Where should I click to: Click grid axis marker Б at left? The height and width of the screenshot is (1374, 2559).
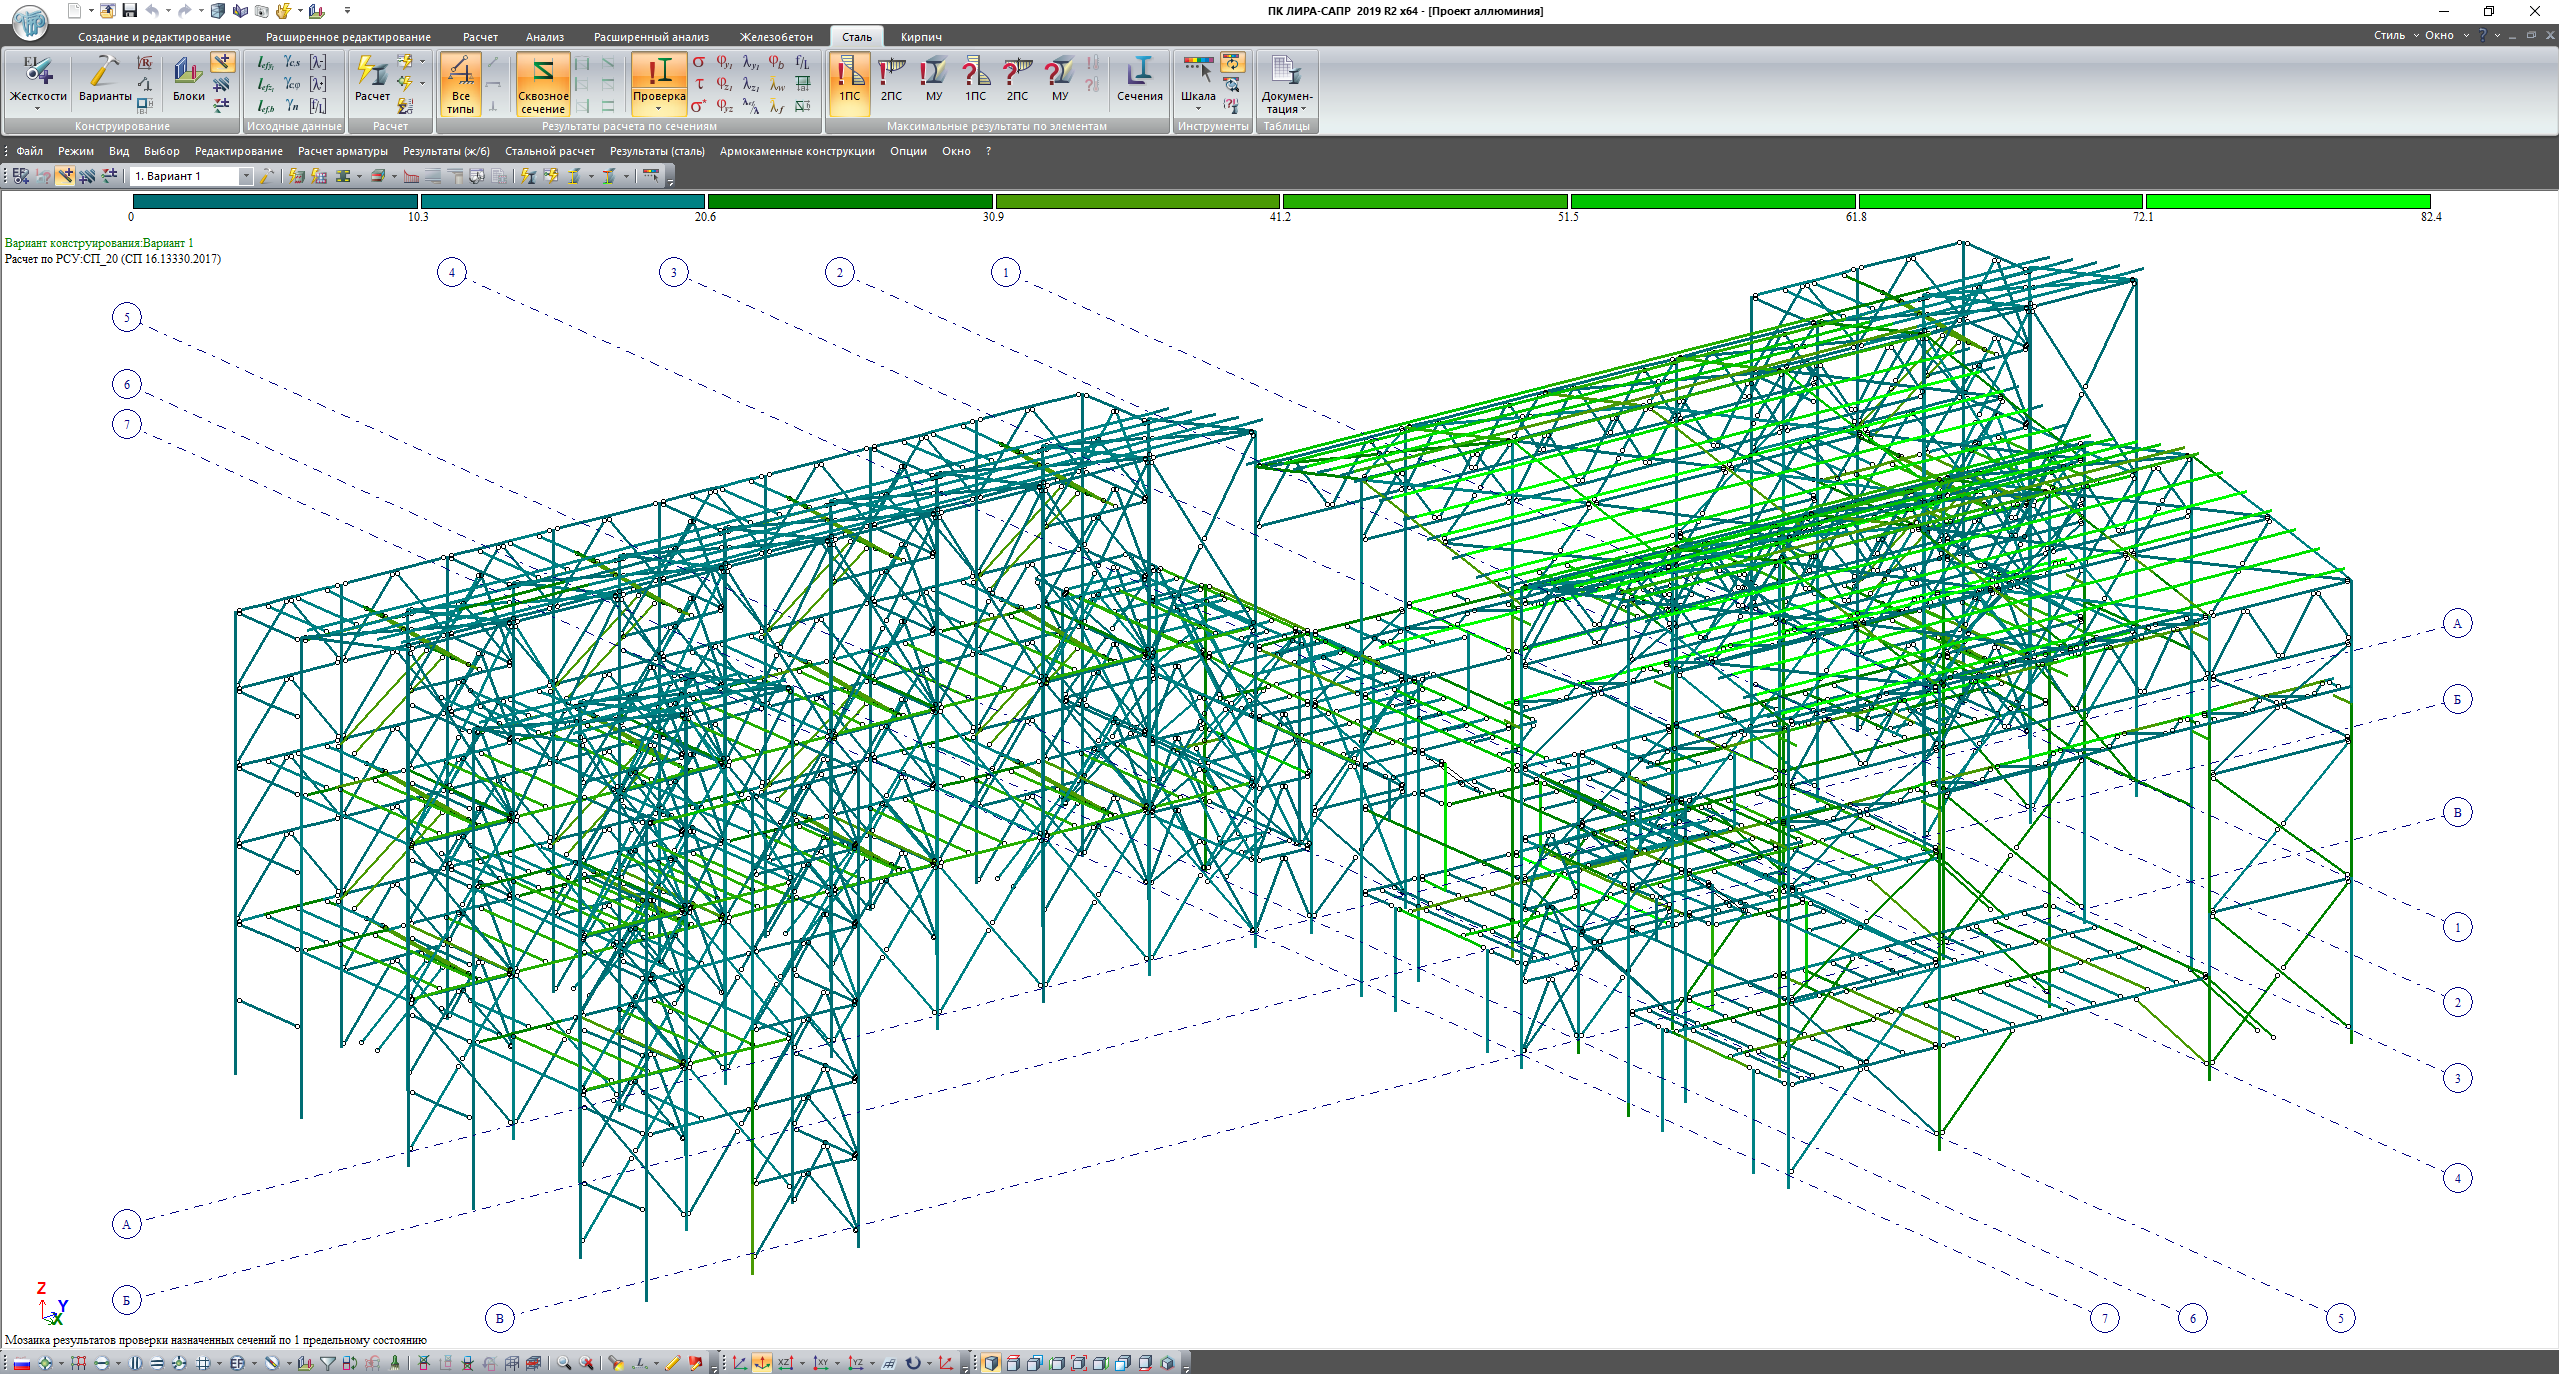click(x=127, y=1300)
